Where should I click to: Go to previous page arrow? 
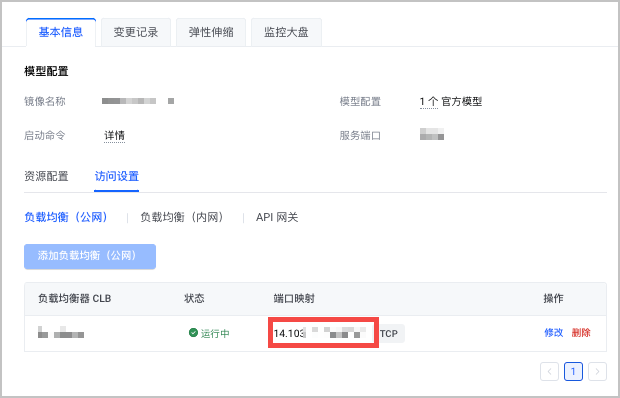tap(549, 372)
